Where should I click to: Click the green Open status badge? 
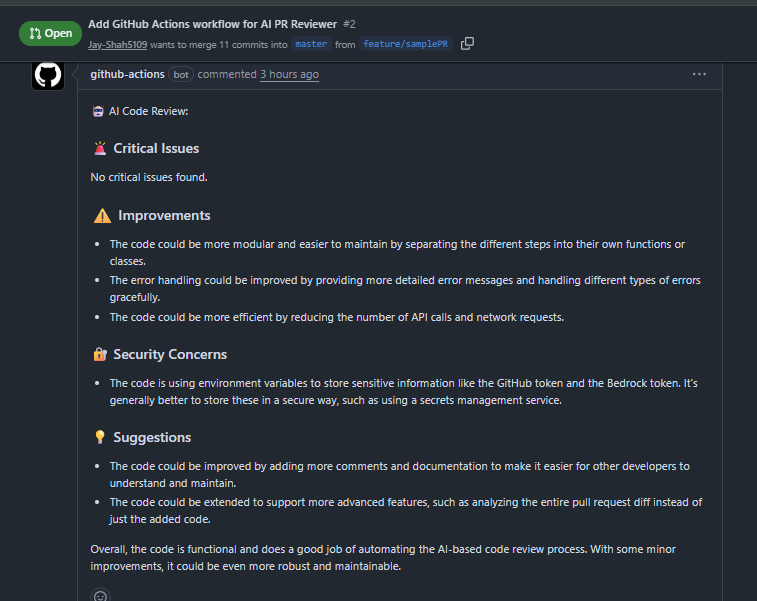coord(50,33)
